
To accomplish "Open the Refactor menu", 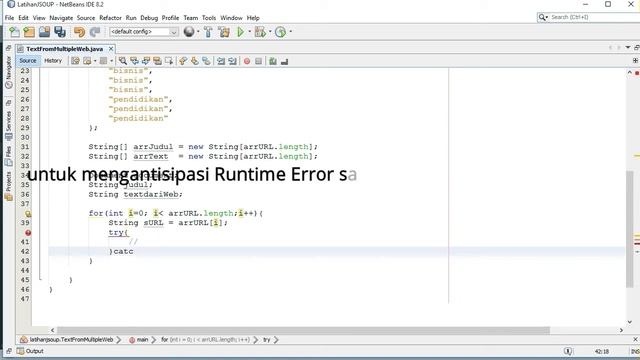I will pyautogui.click(x=110, y=18).
